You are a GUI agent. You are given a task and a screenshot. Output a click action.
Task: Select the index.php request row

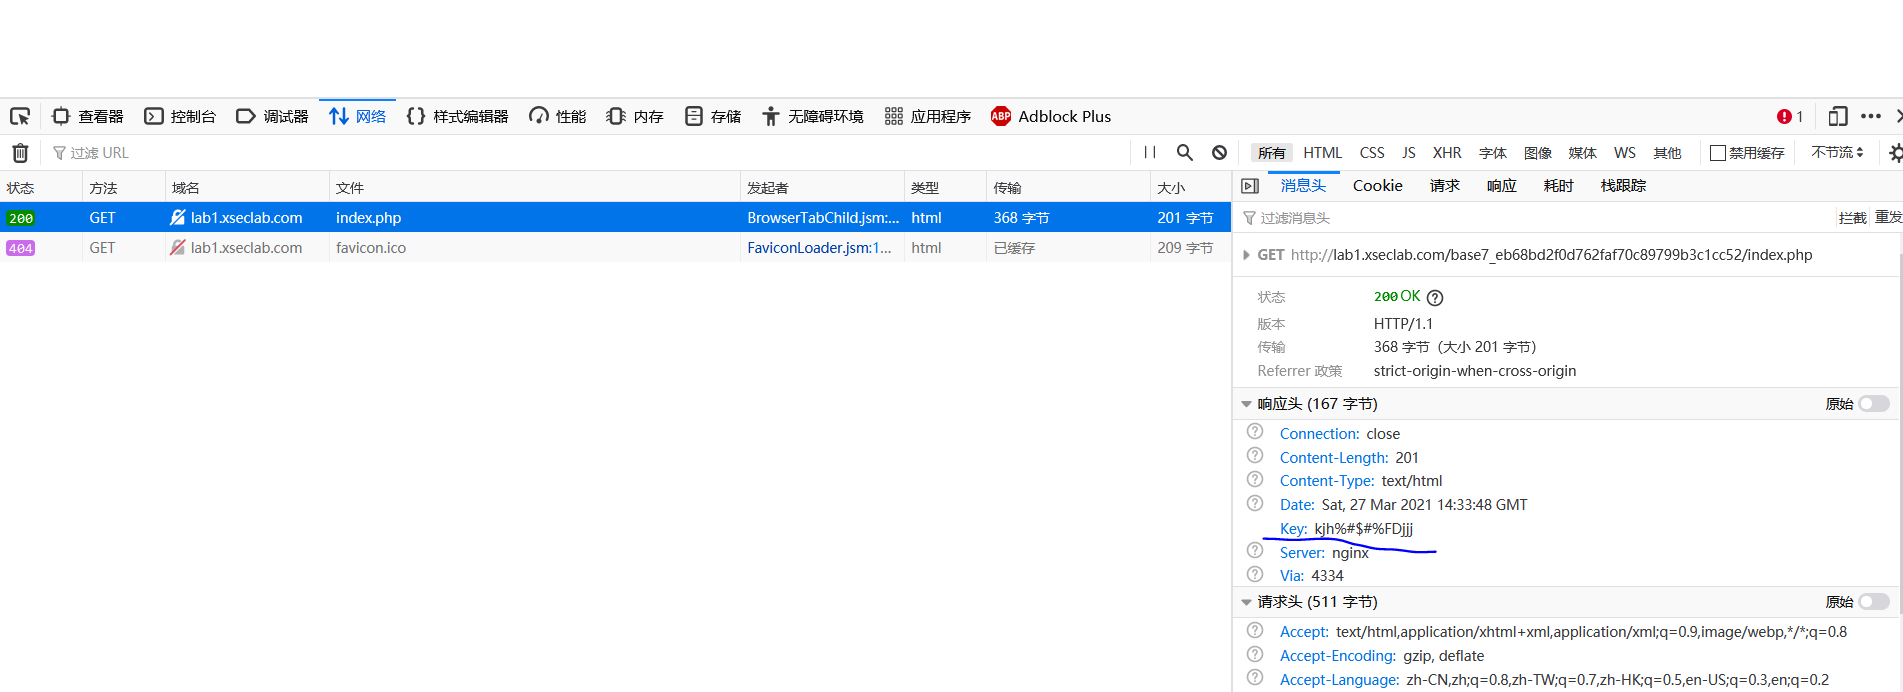click(x=615, y=217)
